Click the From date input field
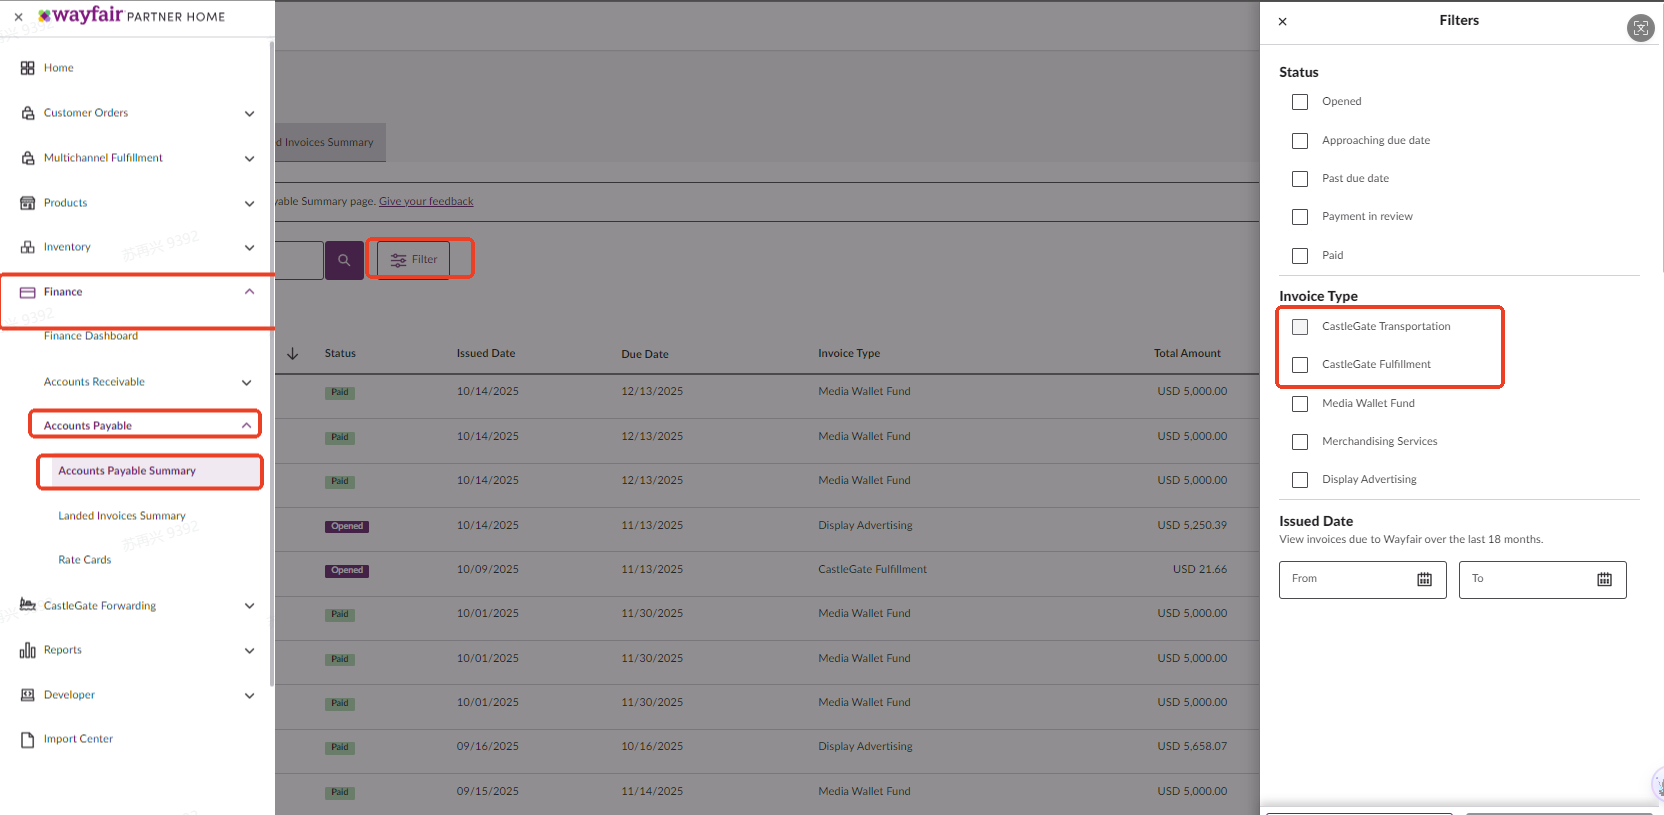The height and width of the screenshot is (815, 1664). (x=1363, y=580)
